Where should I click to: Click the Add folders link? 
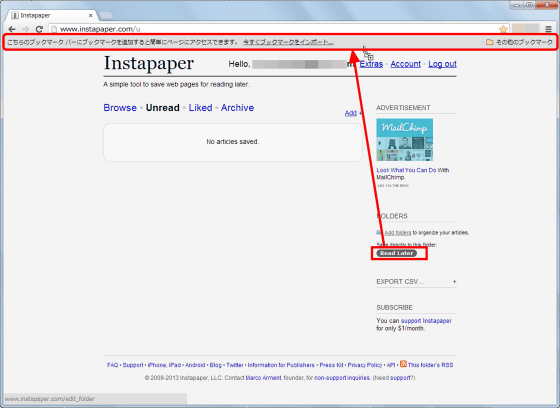tap(398, 233)
